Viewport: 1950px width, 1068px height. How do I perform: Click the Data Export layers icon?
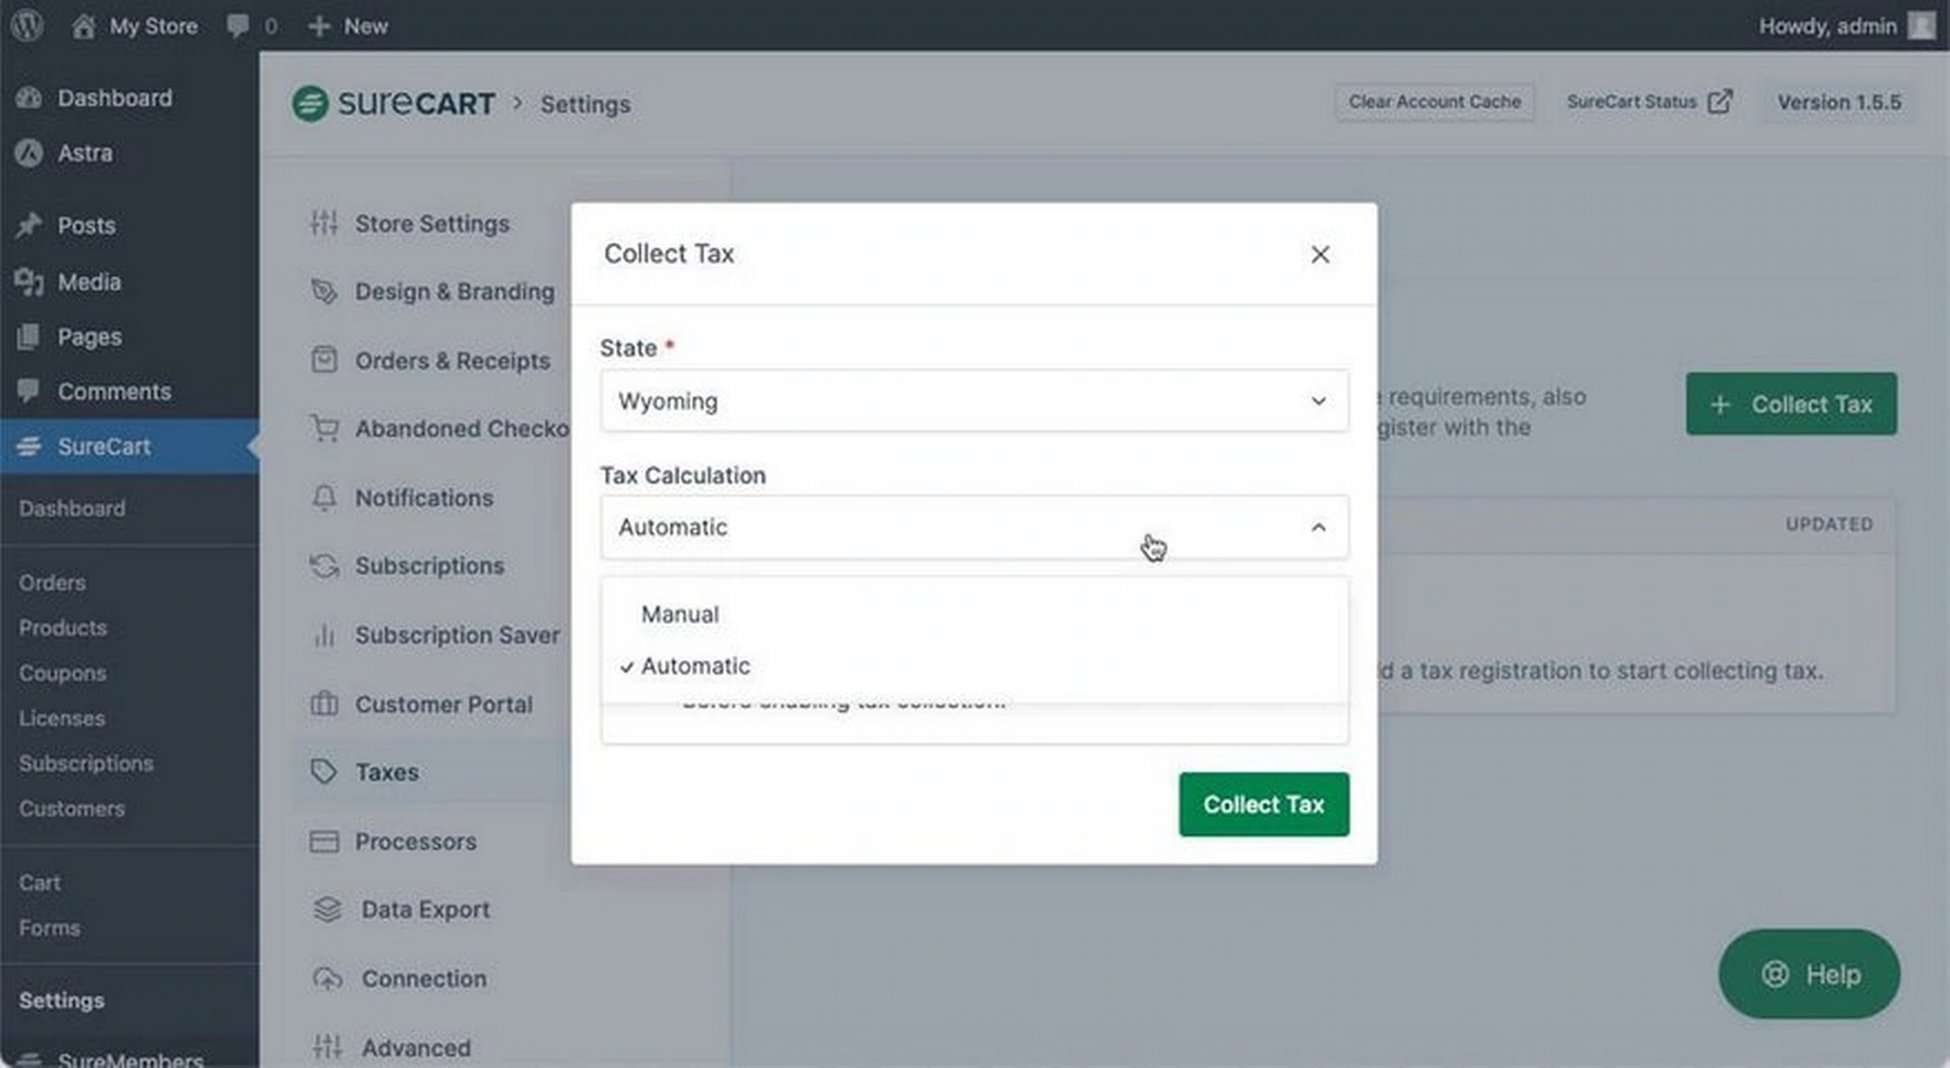tap(327, 909)
